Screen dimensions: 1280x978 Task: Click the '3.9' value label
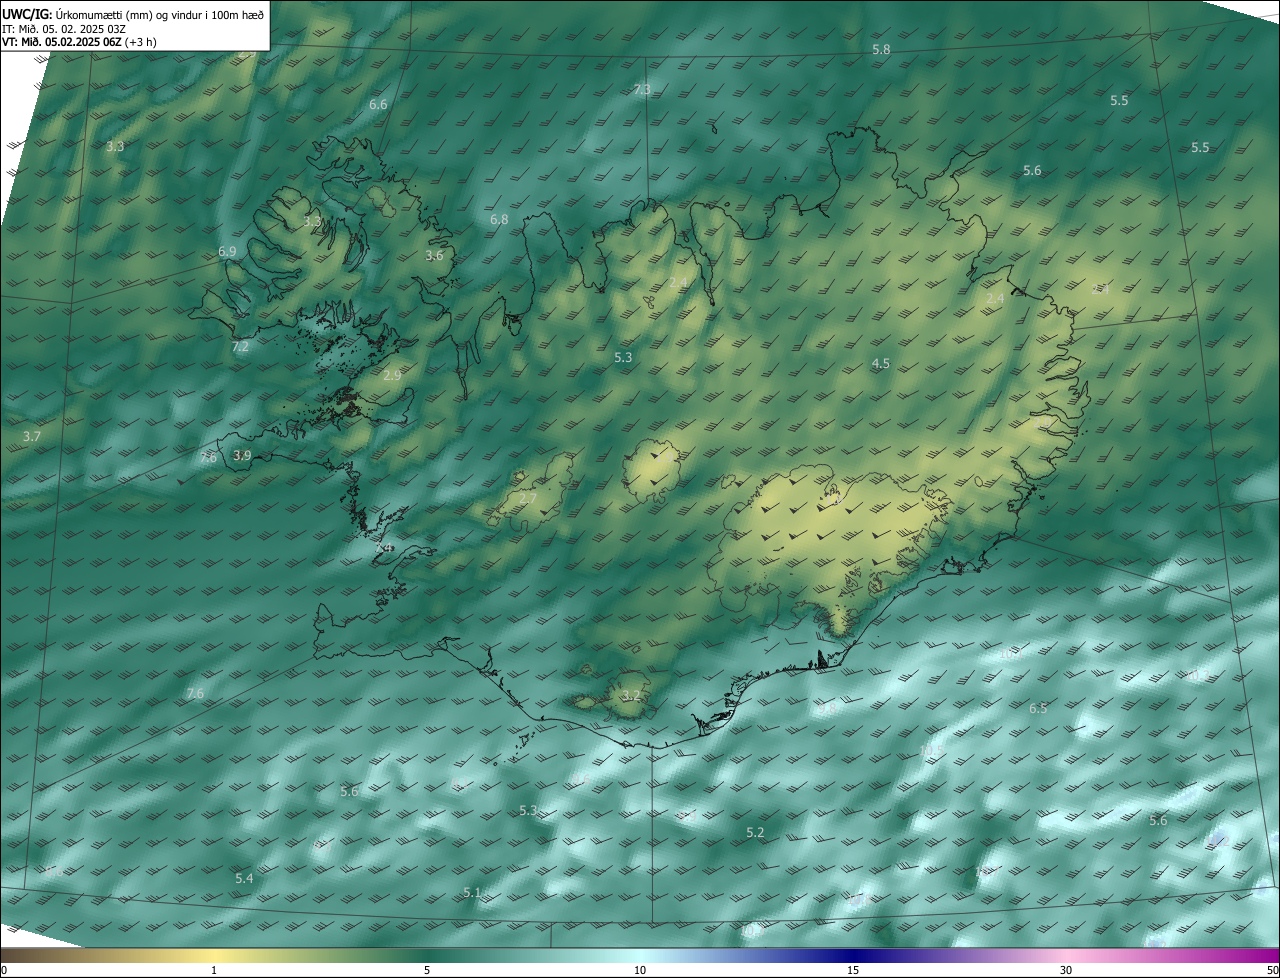pos(242,455)
